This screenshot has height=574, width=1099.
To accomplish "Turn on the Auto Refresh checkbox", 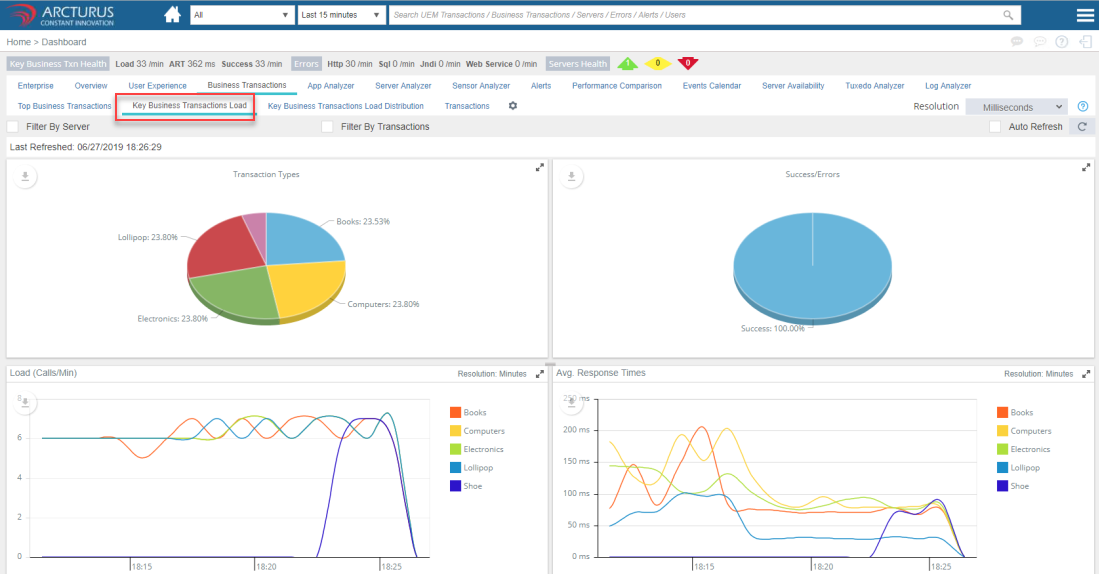I will pos(995,127).
